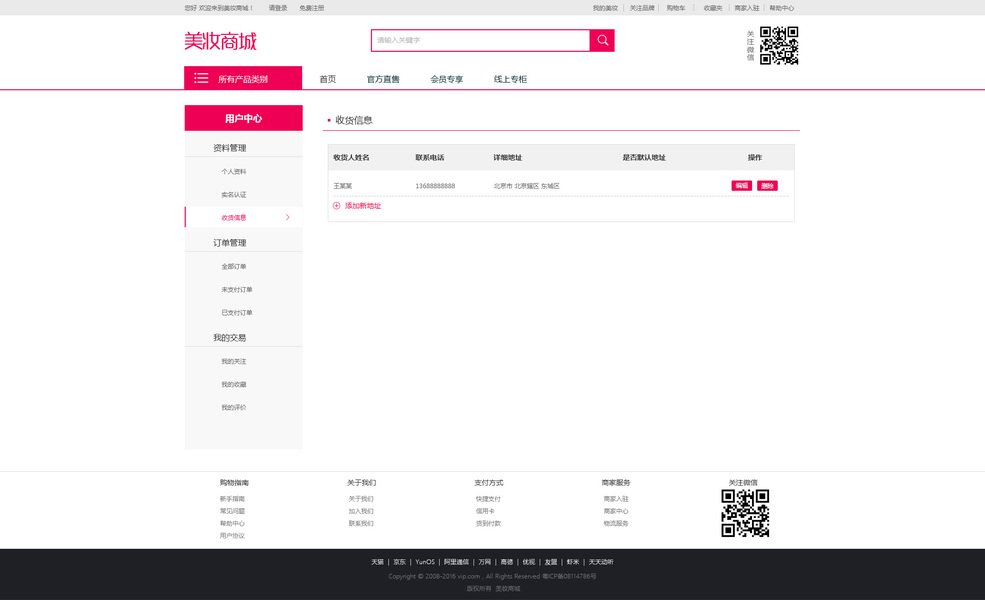Click the 是否默认地址 column header

[644, 158]
